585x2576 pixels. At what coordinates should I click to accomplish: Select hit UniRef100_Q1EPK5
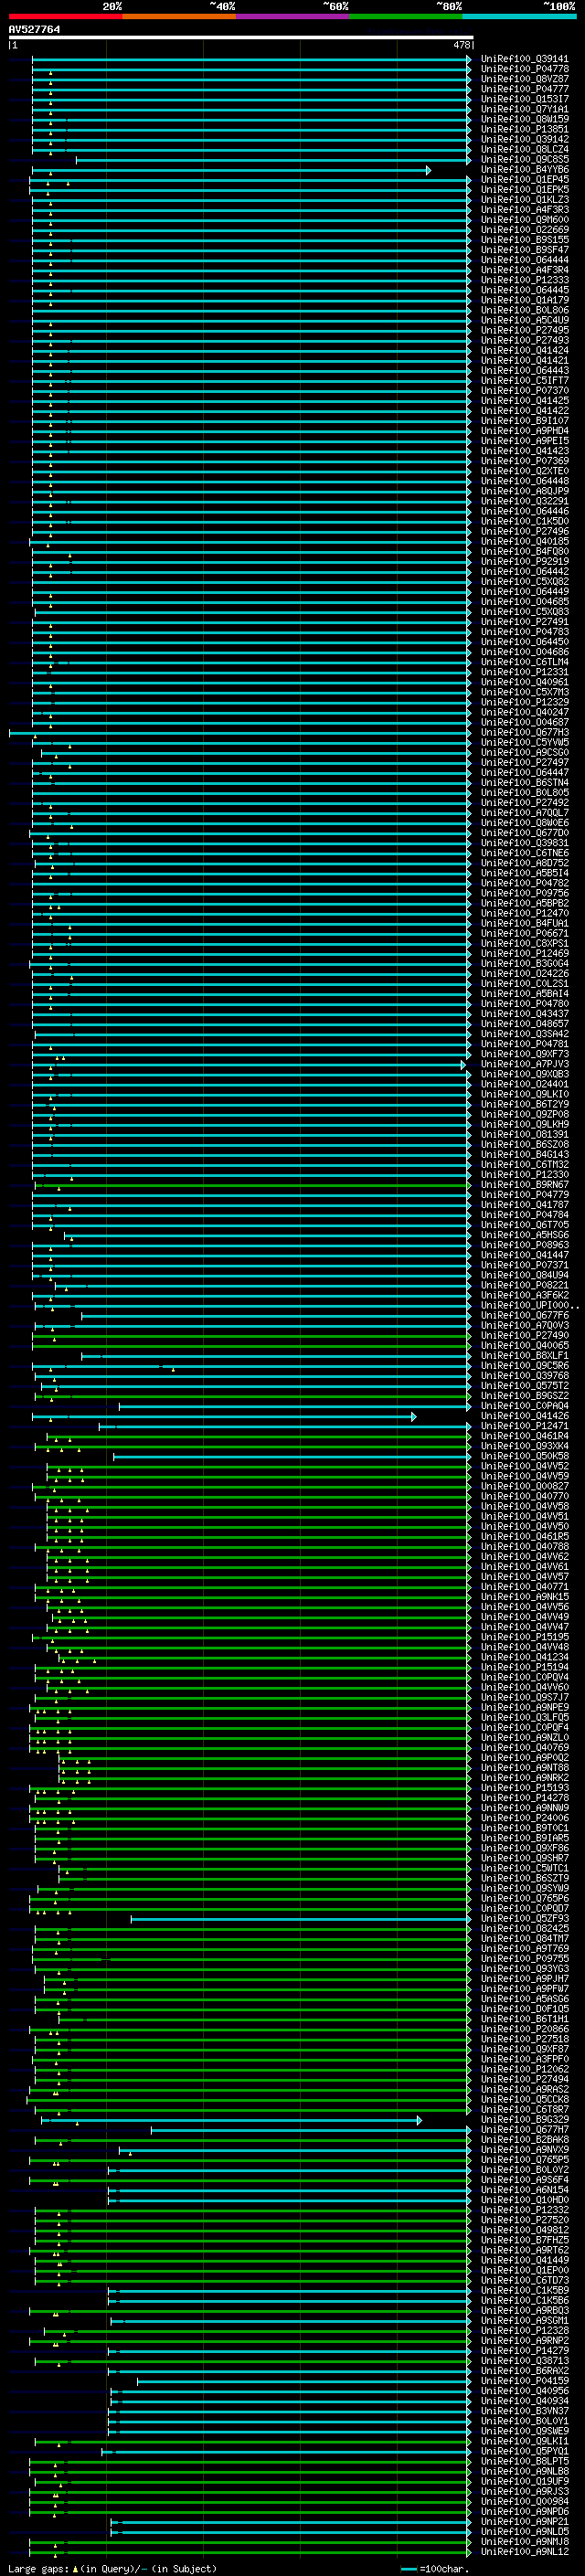[525, 190]
